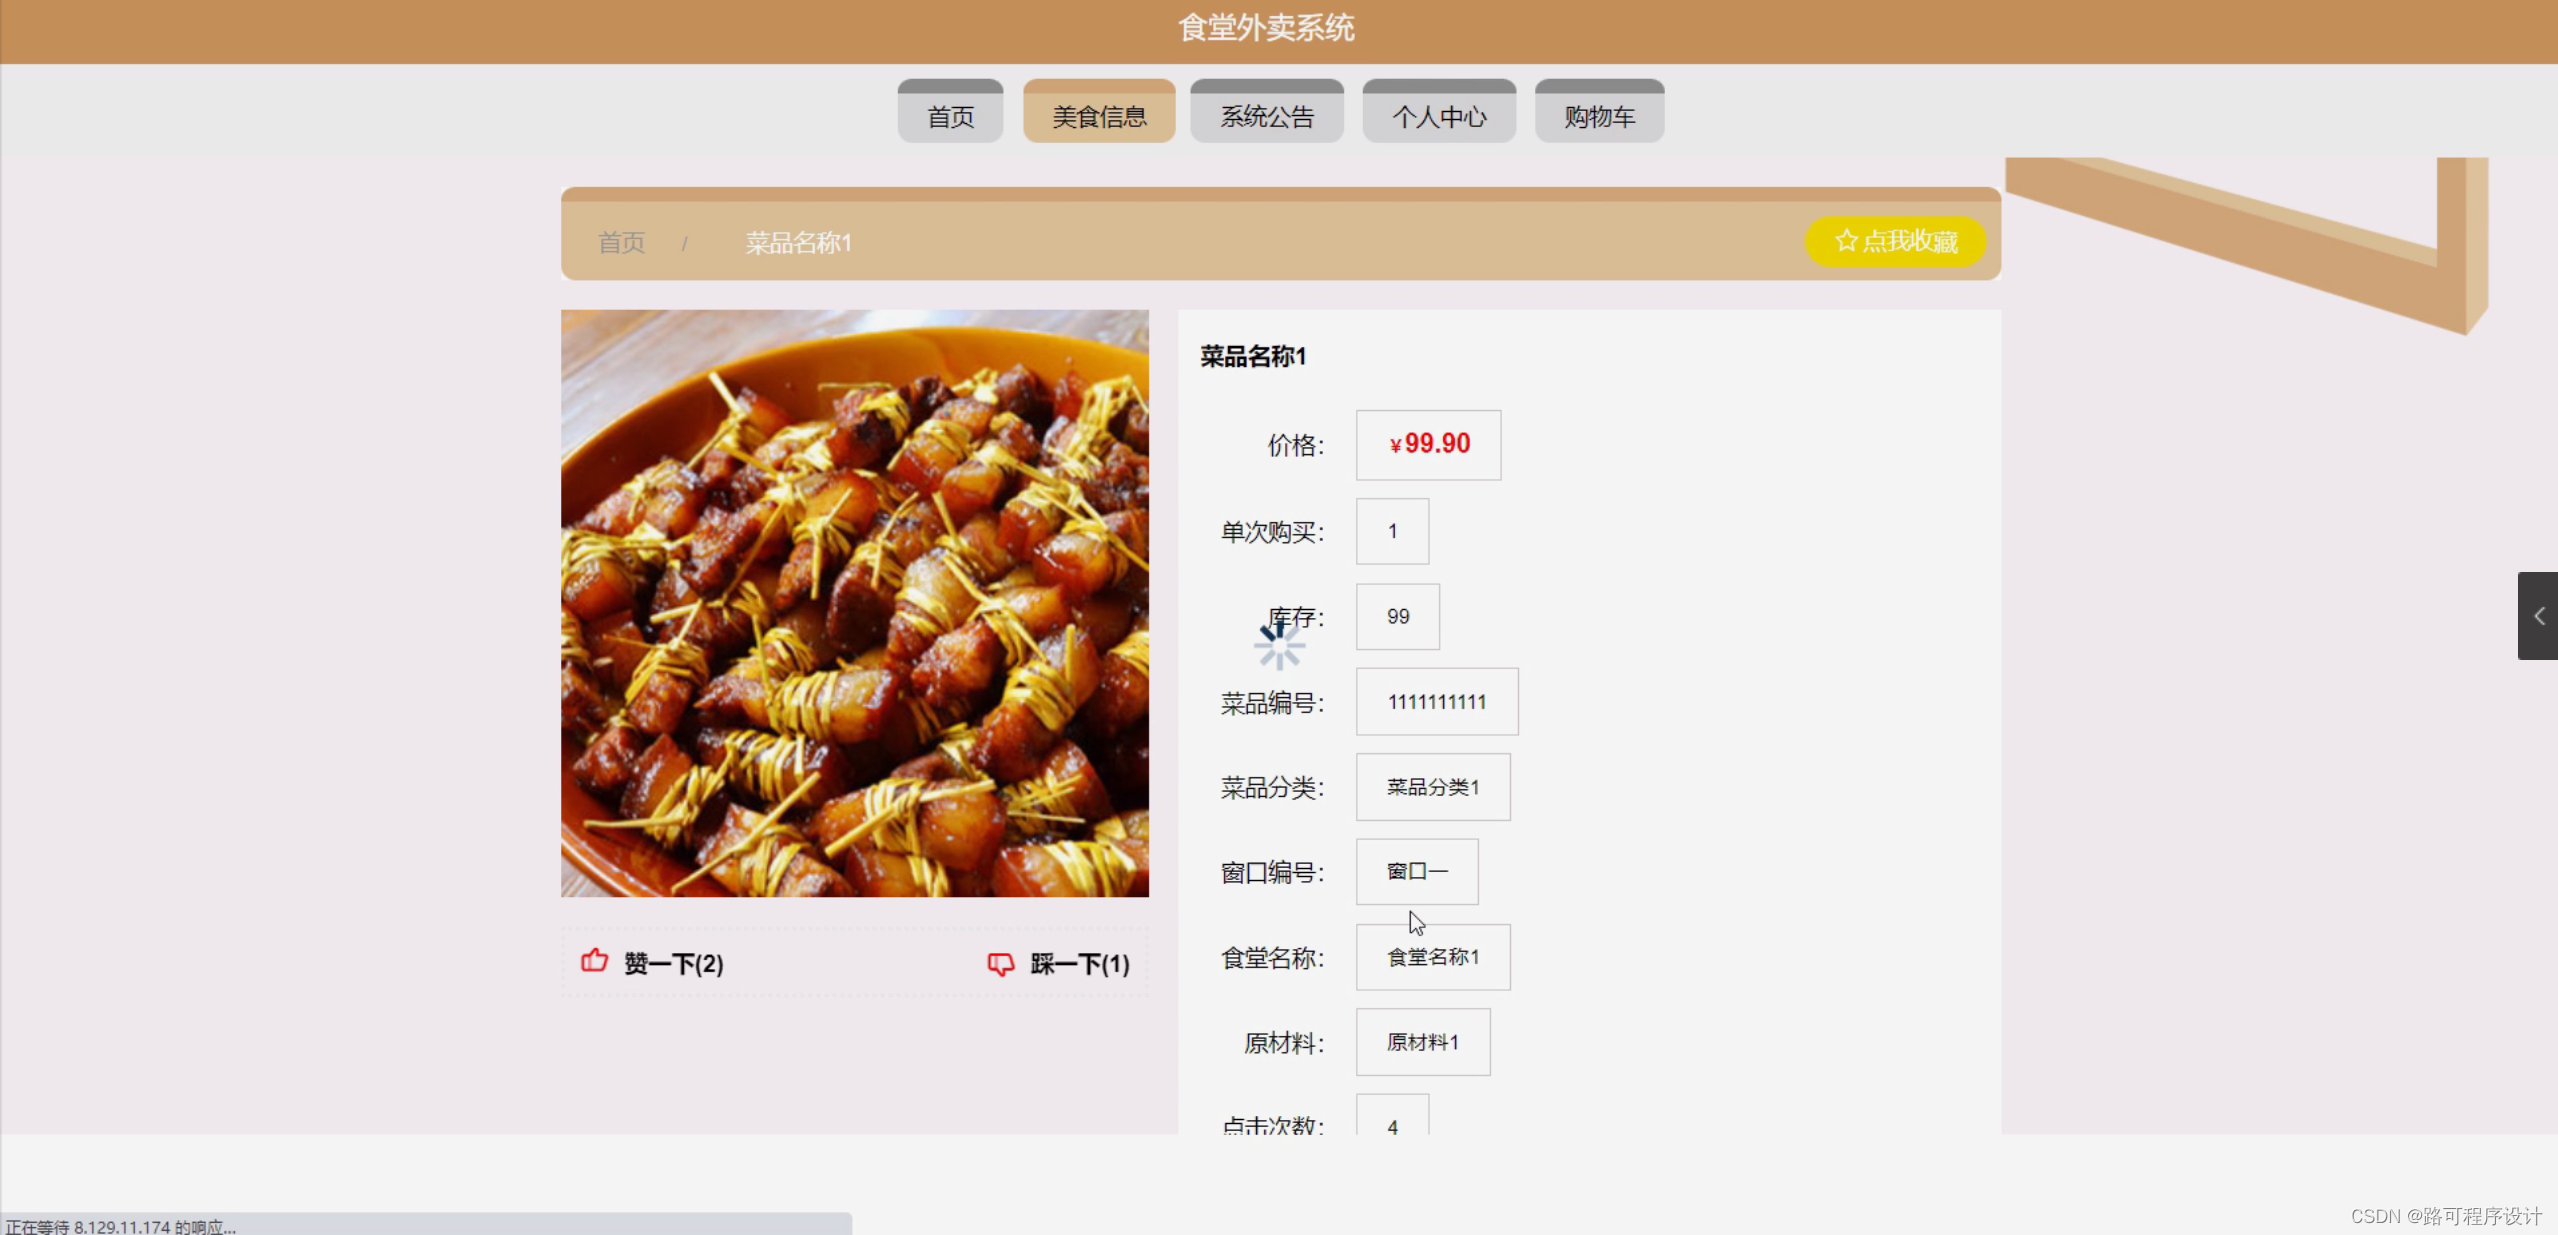Image resolution: width=2558 pixels, height=1235 pixels.
Task: Click the ¥99.90 price box
Action: (1427, 445)
